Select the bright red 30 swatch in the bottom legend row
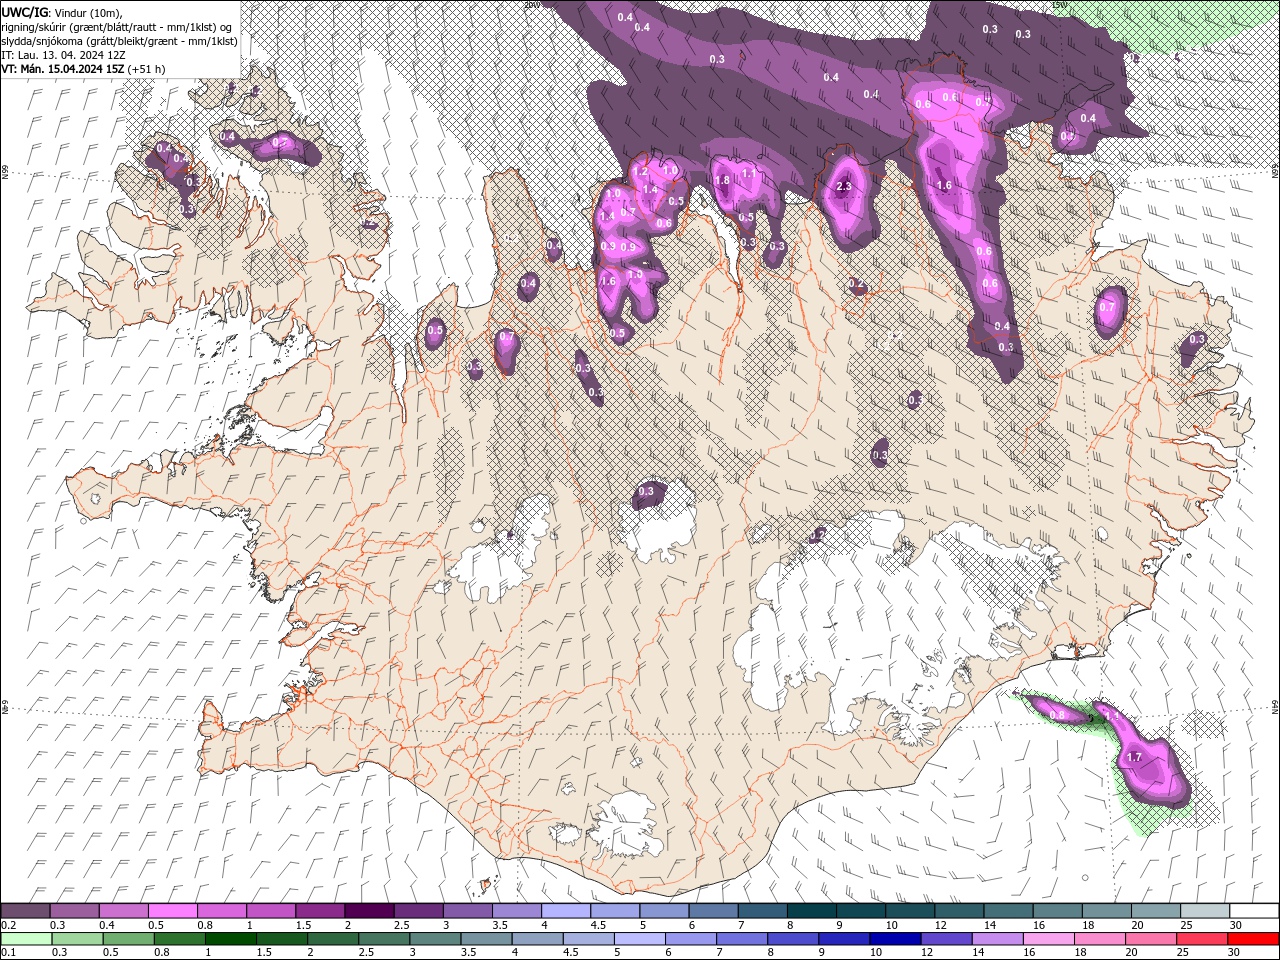Screen dimensions: 1280x960 pos(1254,939)
